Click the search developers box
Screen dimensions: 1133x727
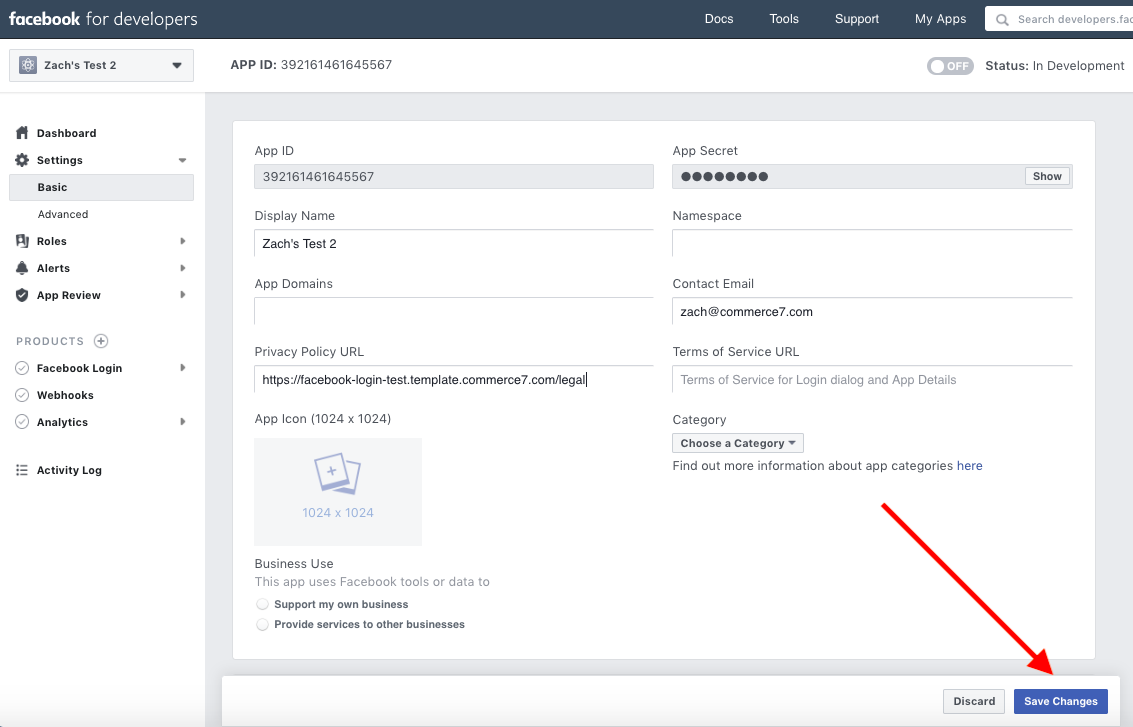coord(1059,20)
